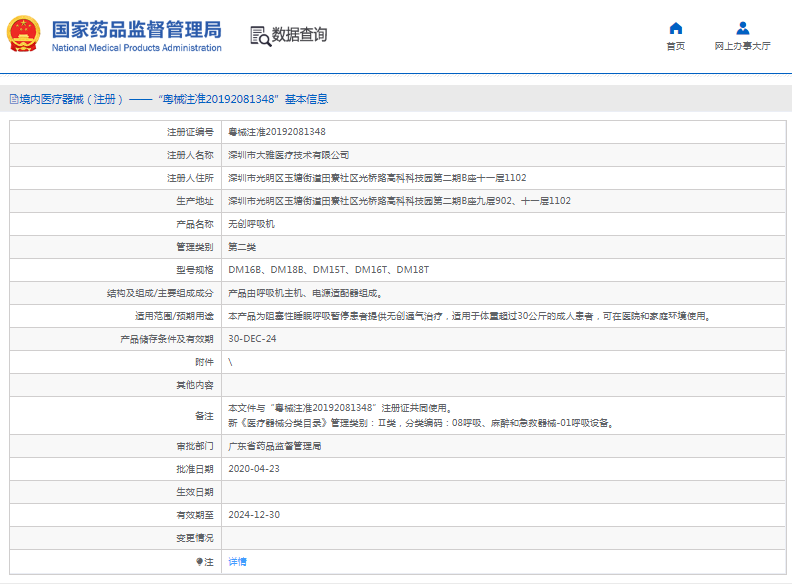
Task: Click approval department 广东省药品监督管理局
Action: (275, 446)
